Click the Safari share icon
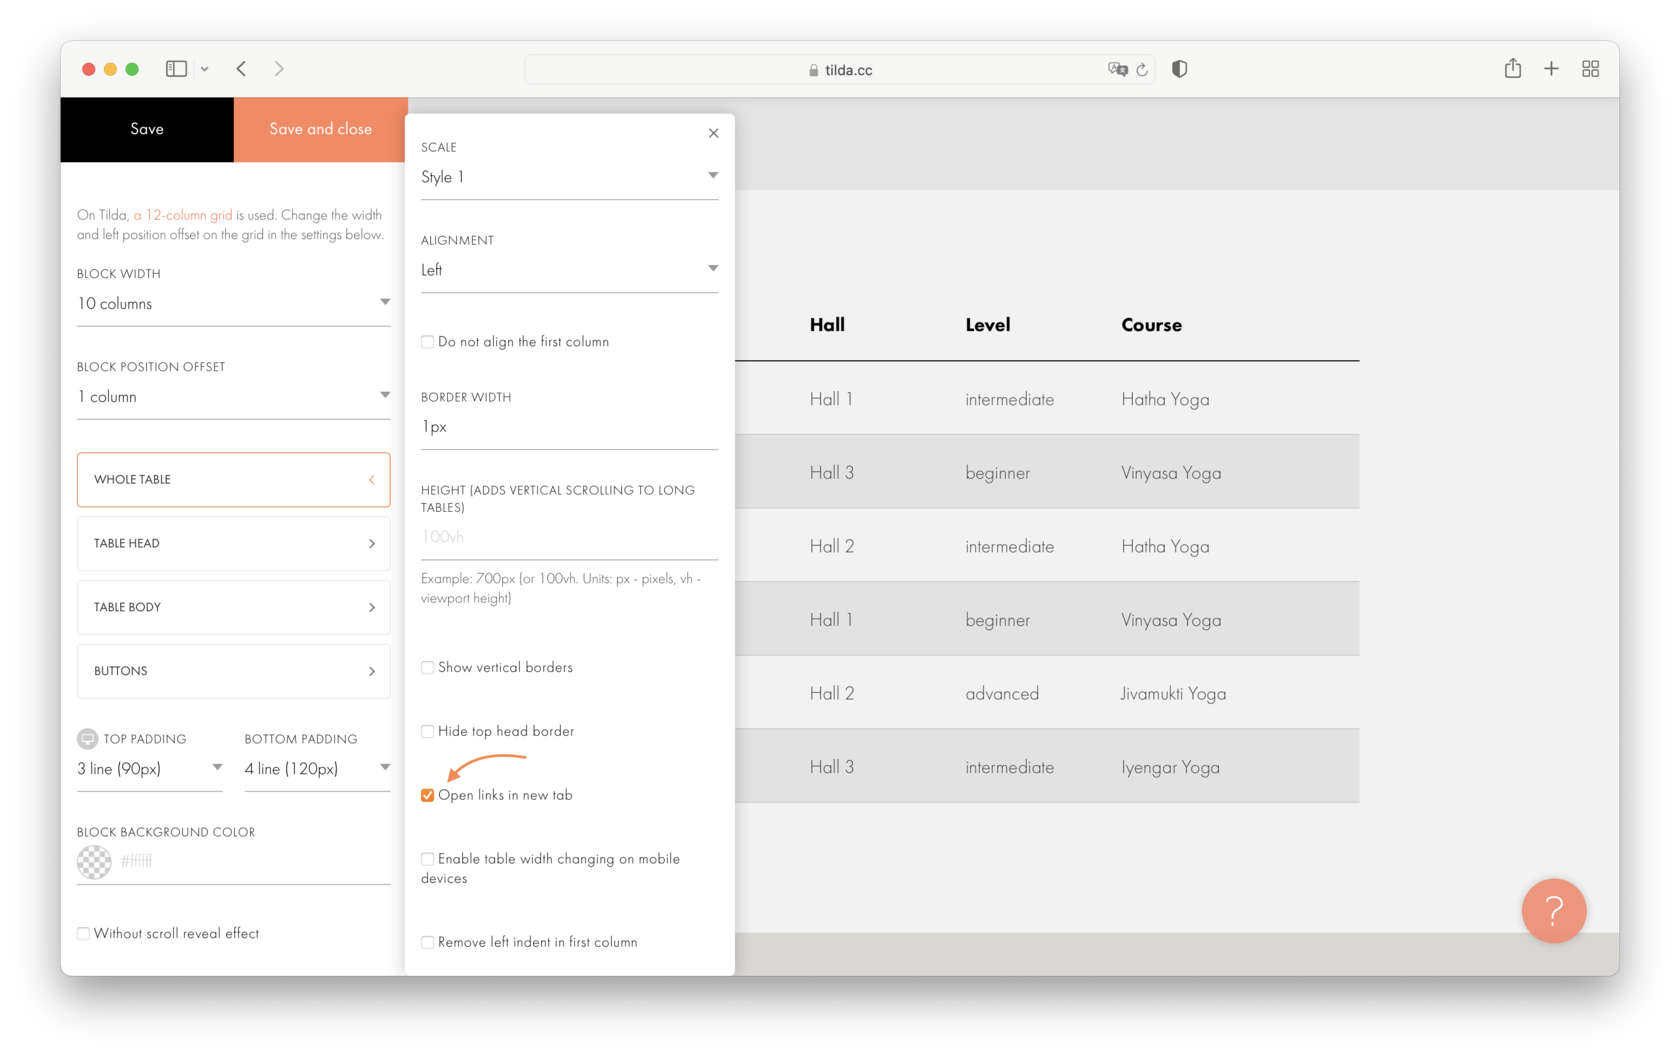The height and width of the screenshot is (1056, 1680). coord(1512,68)
